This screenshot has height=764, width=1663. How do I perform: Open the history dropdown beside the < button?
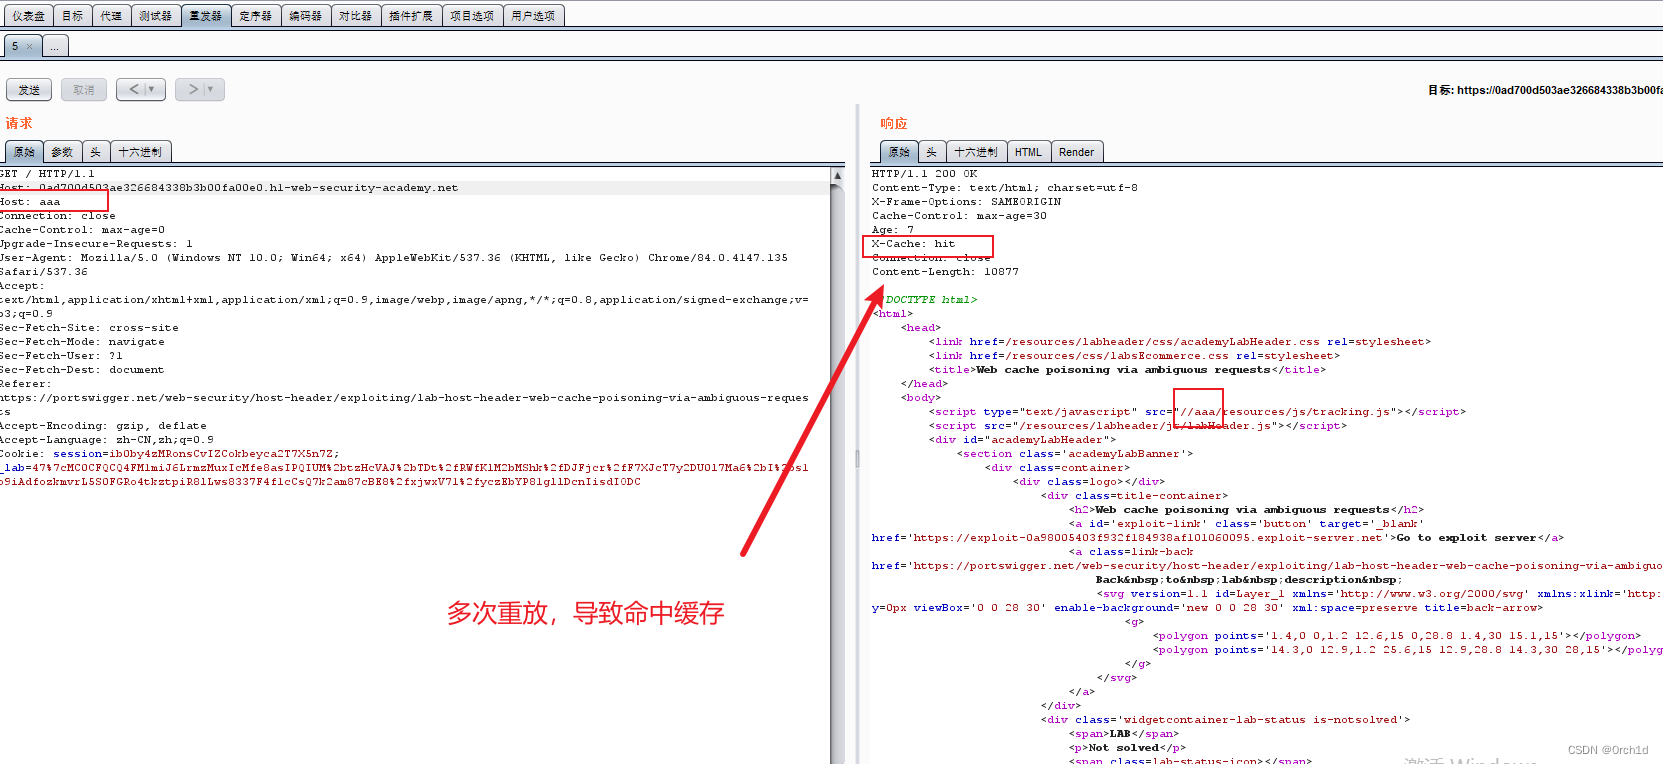(x=152, y=89)
